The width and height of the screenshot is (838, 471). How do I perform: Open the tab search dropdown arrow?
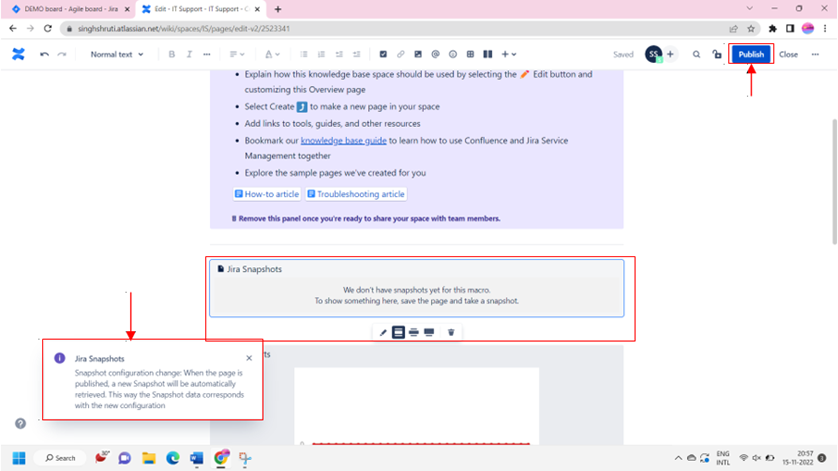click(750, 9)
